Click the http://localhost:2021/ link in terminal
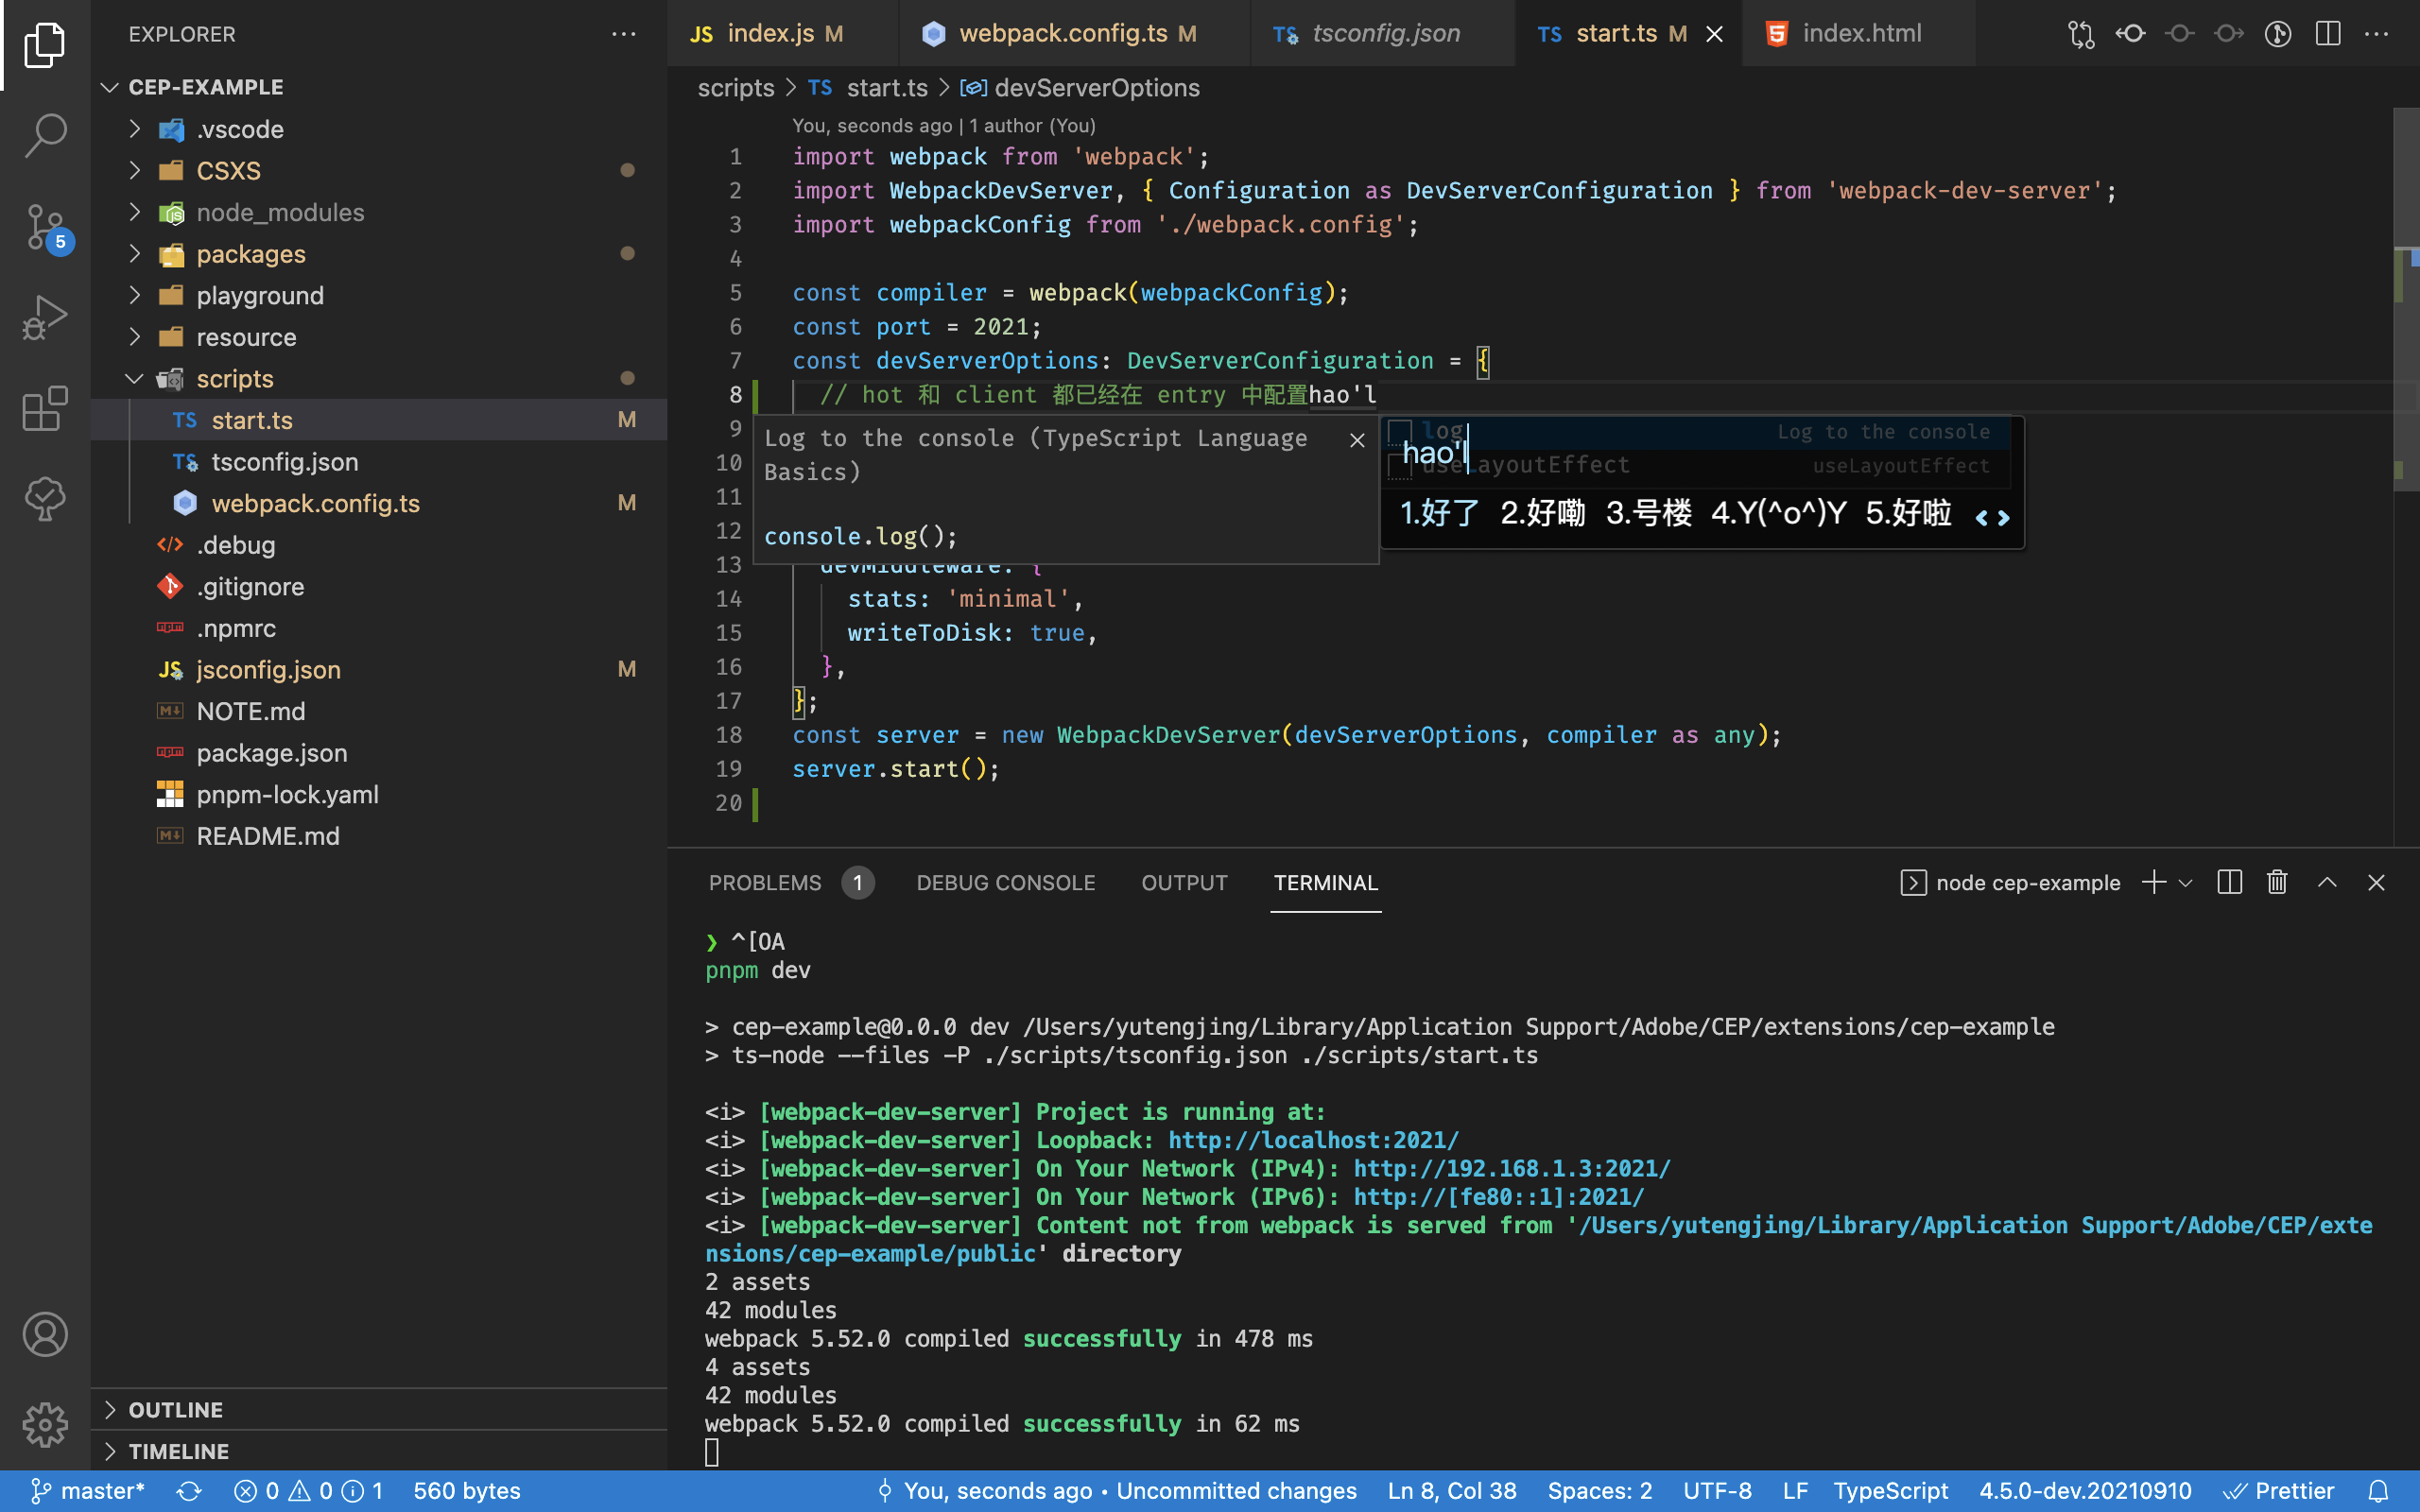2420x1512 pixels. coord(1311,1139)
